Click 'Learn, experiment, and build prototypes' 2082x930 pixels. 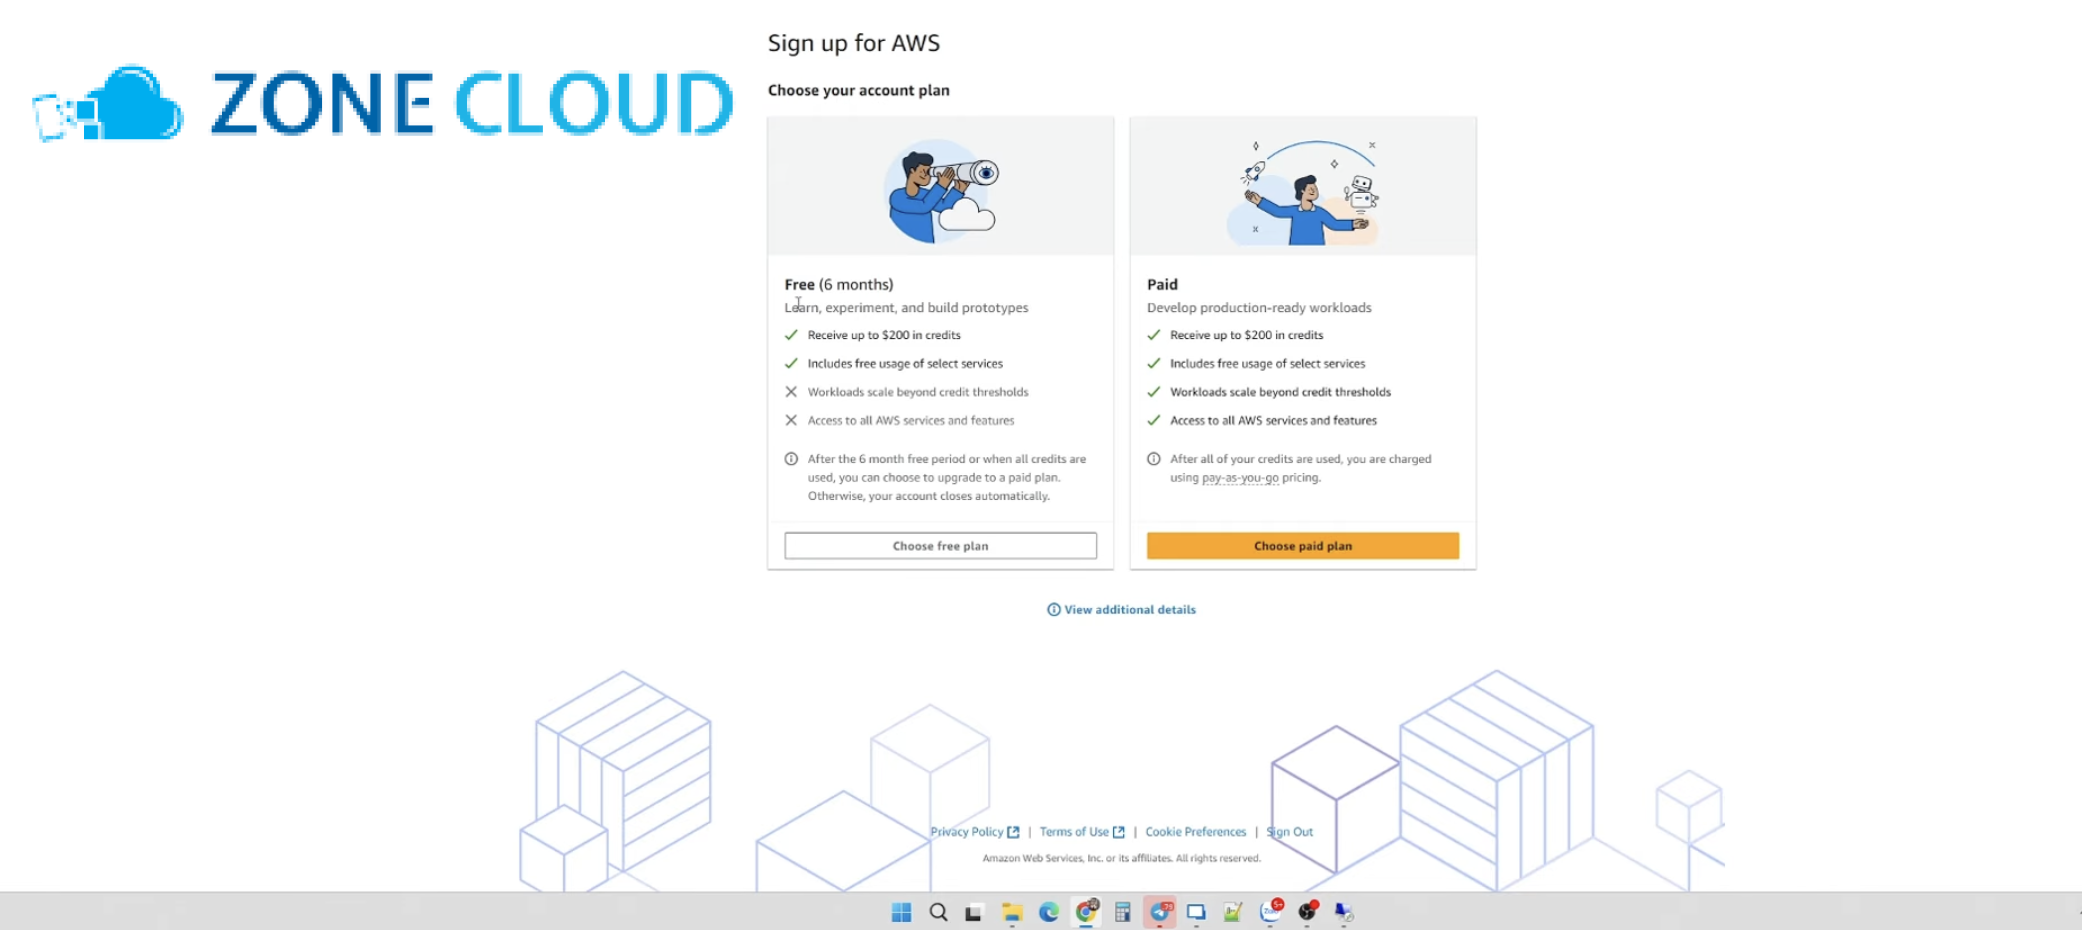[x=906, y=308]
